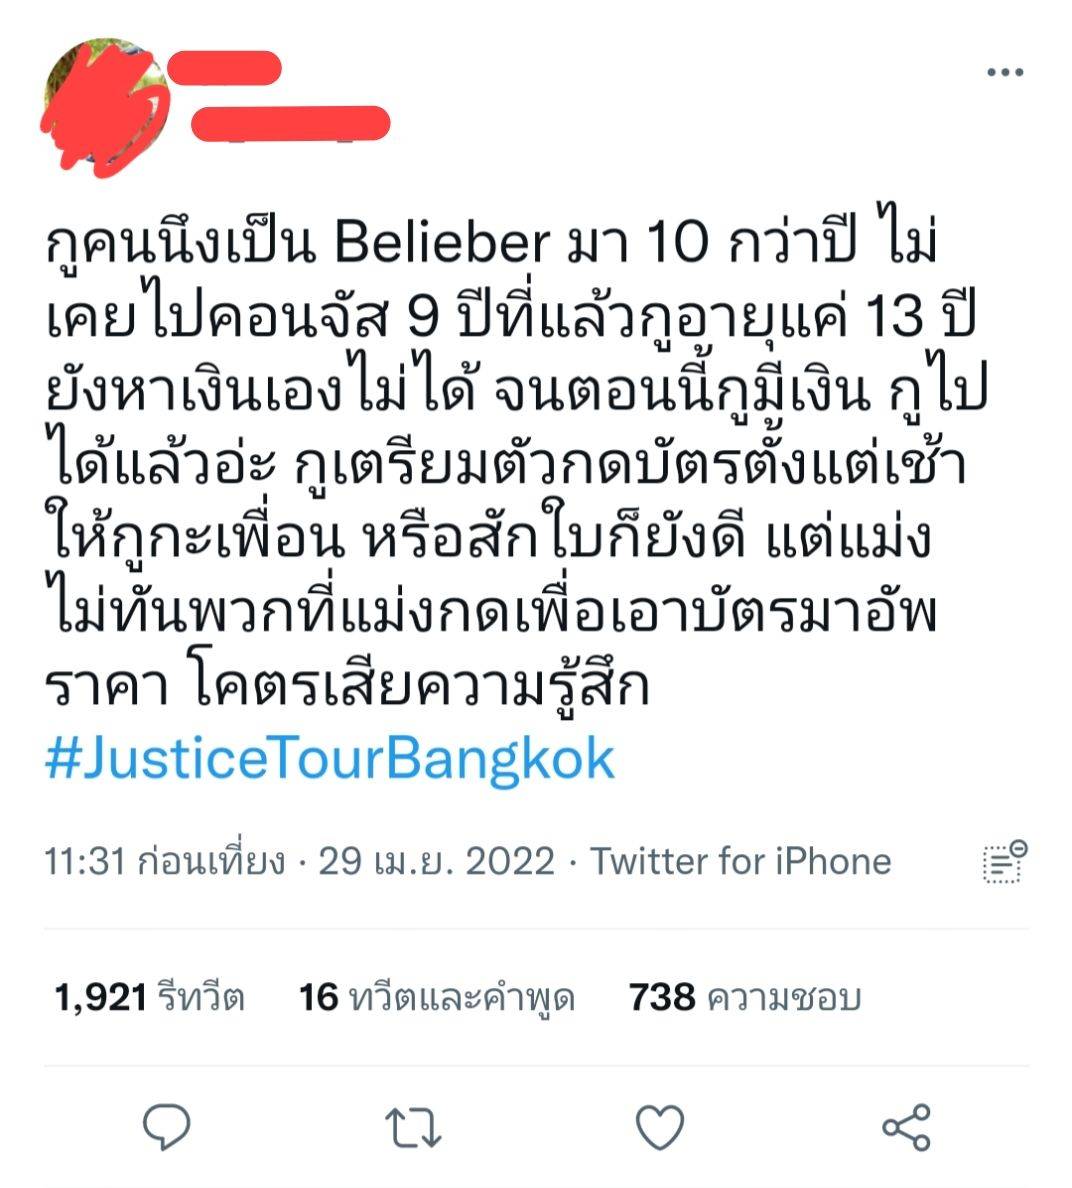The image size is (1072, 1188).
Task: Reply with the speech bubble icon
Action: [167, 1127]
